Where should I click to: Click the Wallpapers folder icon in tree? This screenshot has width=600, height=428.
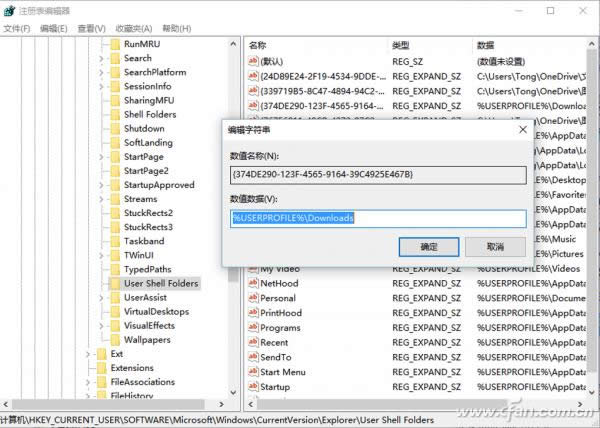(113, 339)
